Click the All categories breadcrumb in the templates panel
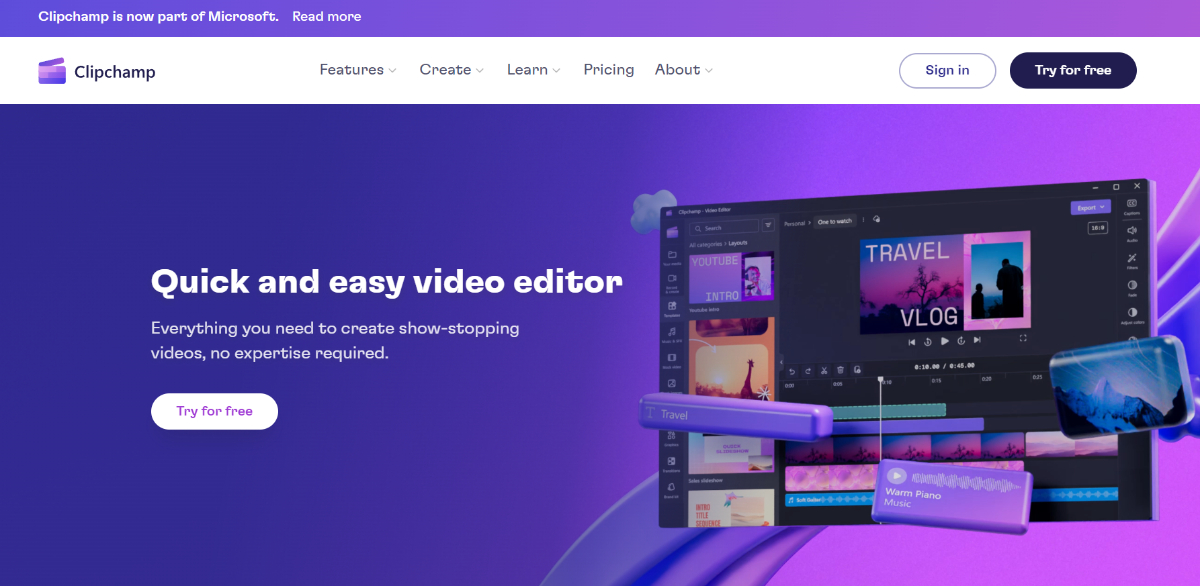Viewport: 1200px width, 586px height. [x=705, y=244]
